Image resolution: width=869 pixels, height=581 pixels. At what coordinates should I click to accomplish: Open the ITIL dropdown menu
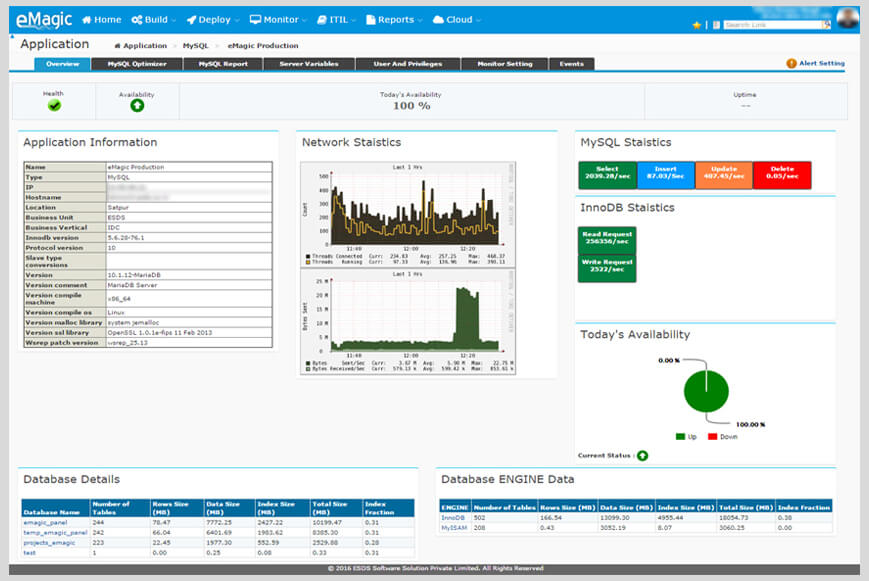tap(336, 19)
